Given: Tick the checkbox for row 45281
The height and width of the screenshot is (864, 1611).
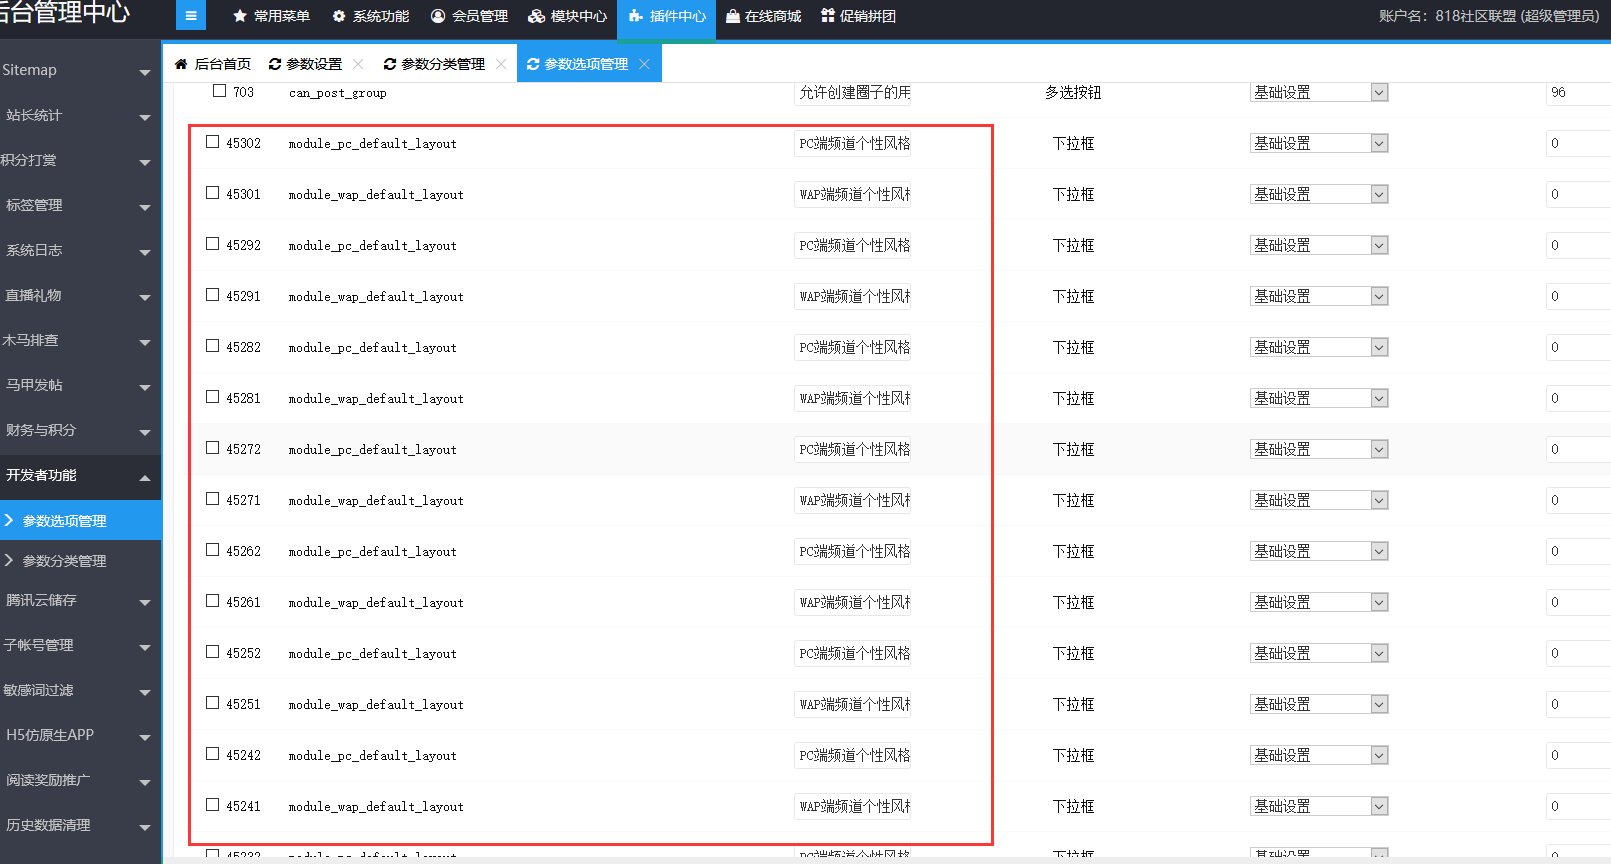Looking at the screenshot, I should coord(213,397).
